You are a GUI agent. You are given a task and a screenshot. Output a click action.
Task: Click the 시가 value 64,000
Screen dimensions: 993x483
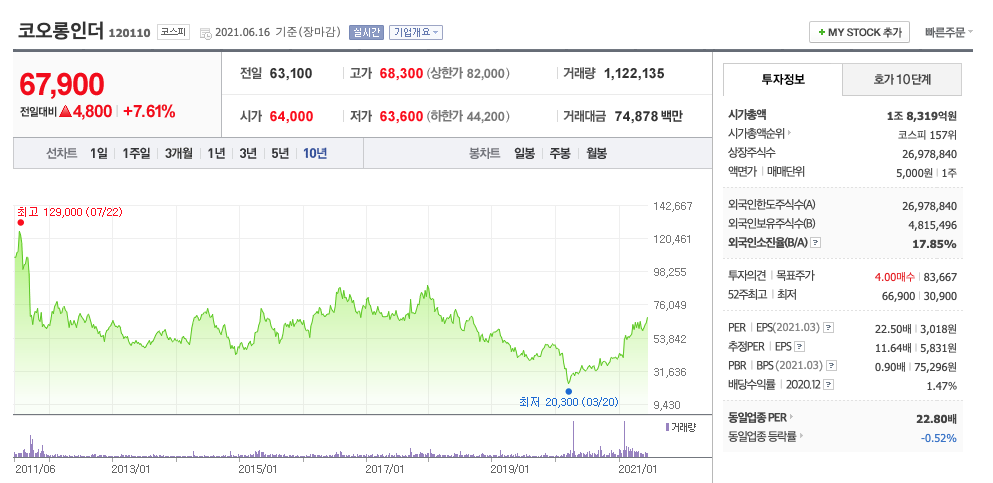[291, 116]
